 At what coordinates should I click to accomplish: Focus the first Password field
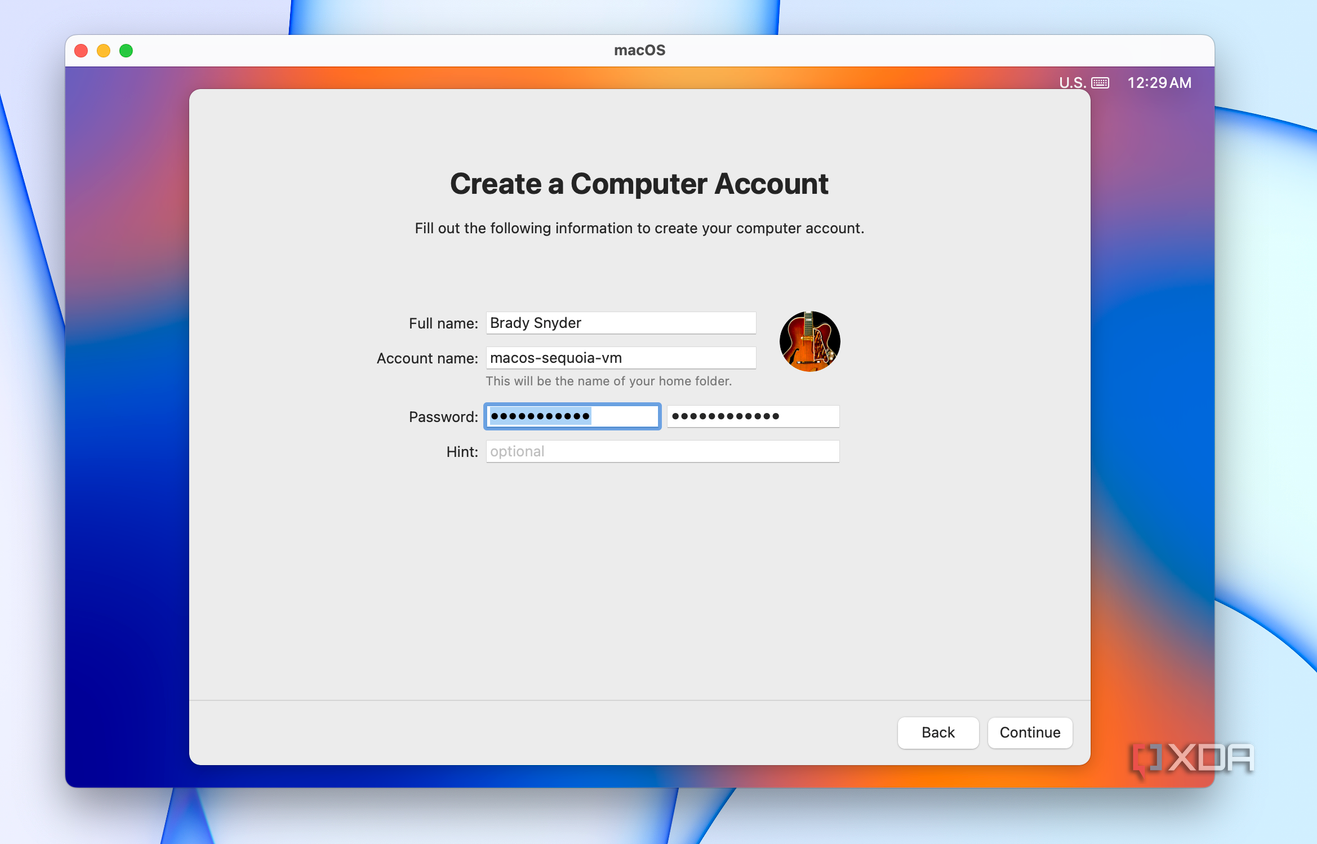click(x=572, y=416)
